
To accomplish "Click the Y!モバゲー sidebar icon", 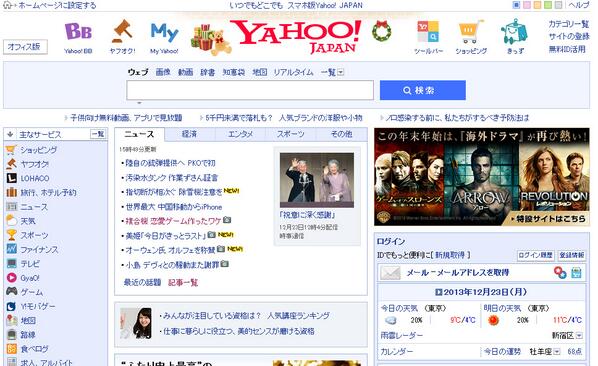I will click(x=11, y=306).
